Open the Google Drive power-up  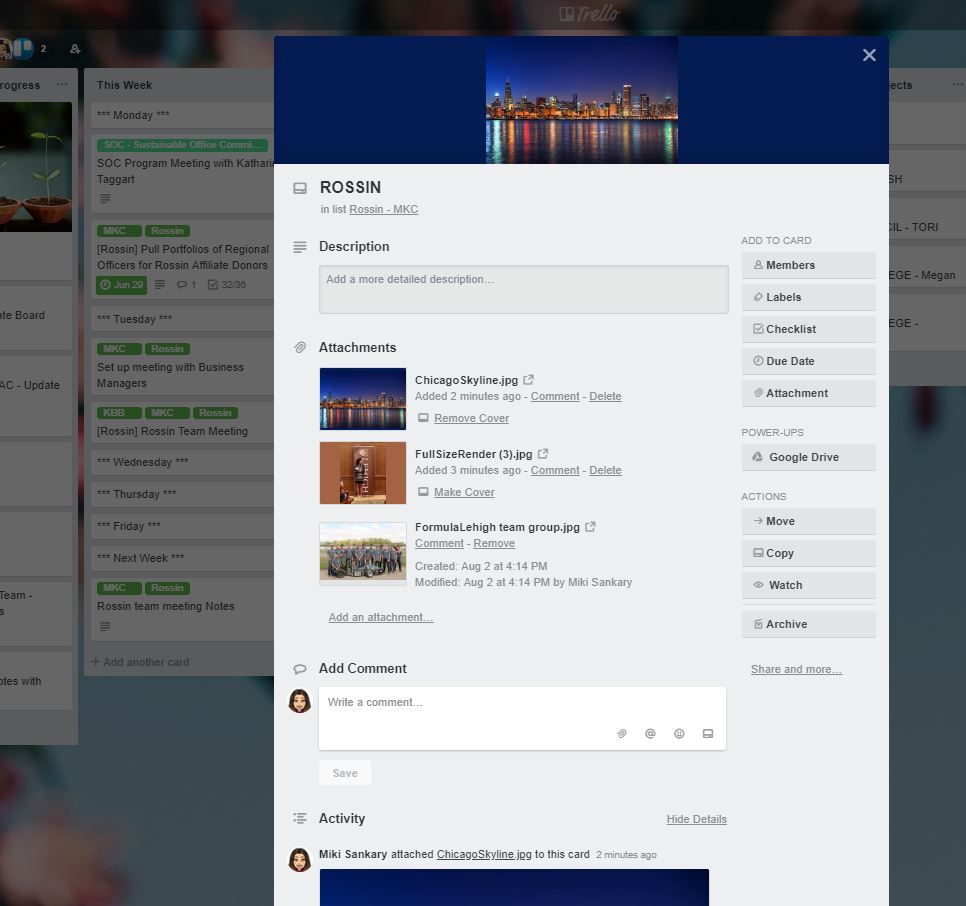pos(808,458)
